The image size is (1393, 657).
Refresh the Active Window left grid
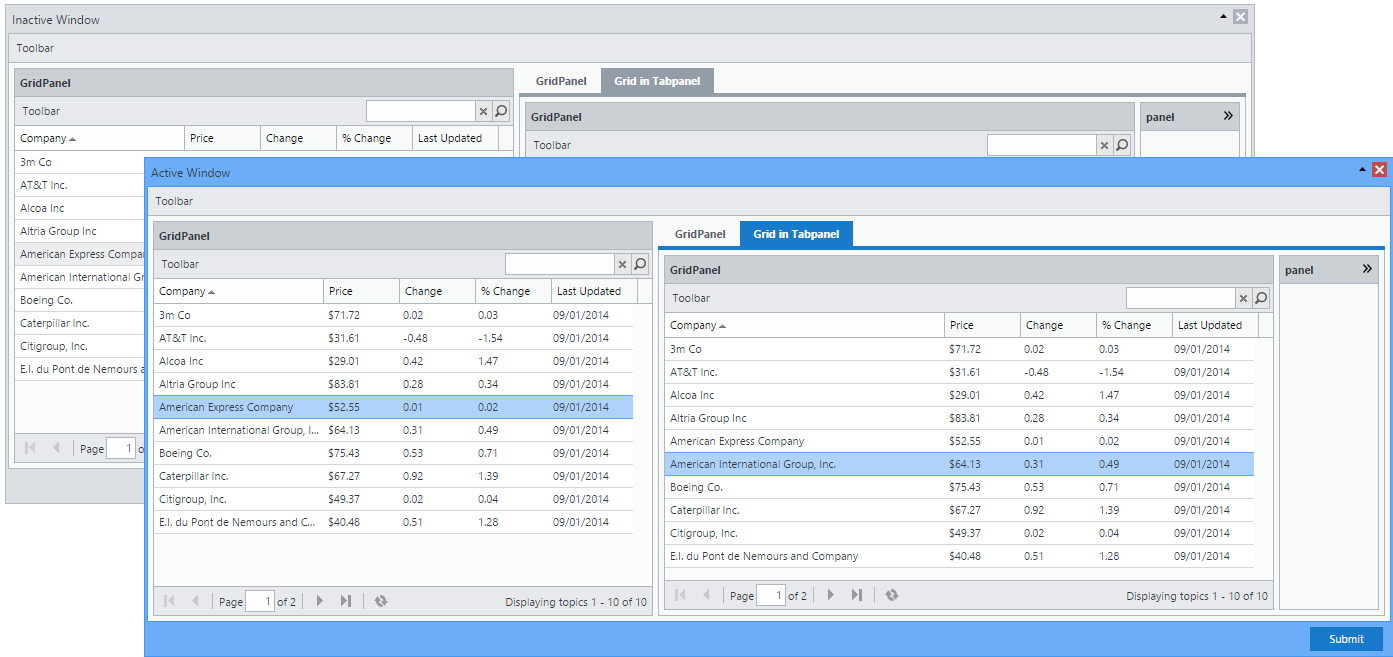coord(381,601)
